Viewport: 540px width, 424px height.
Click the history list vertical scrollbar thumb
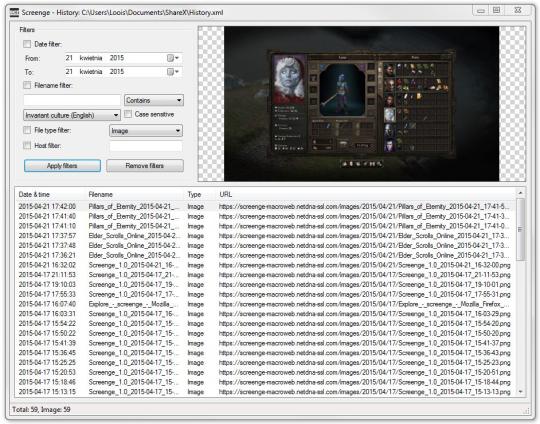(520, 229)
